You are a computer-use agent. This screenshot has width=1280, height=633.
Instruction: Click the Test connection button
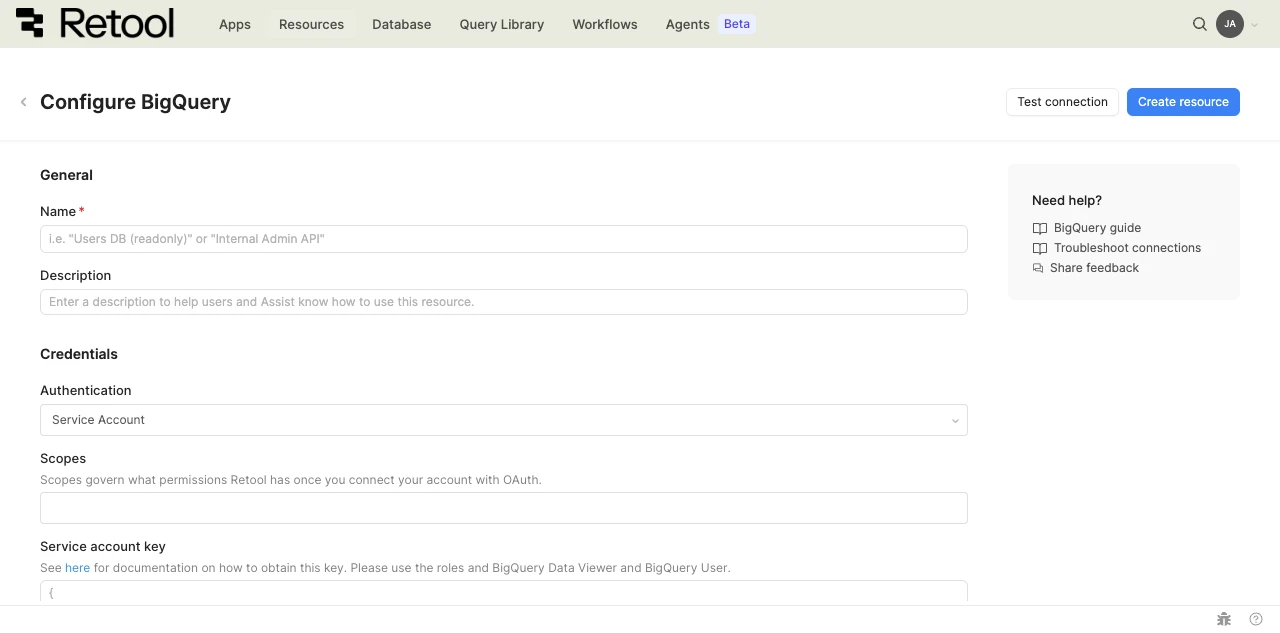pyautogui.click(x=1062, y=102)
